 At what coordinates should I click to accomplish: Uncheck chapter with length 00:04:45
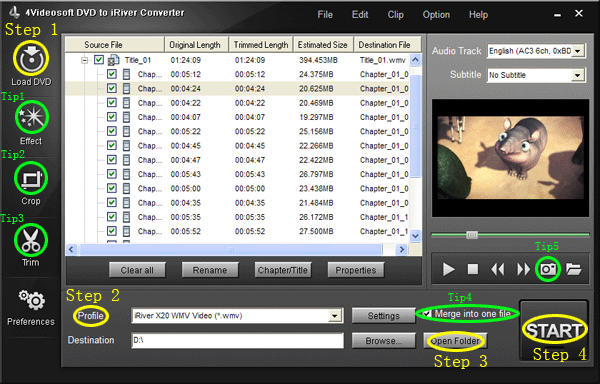click(112, 145)
